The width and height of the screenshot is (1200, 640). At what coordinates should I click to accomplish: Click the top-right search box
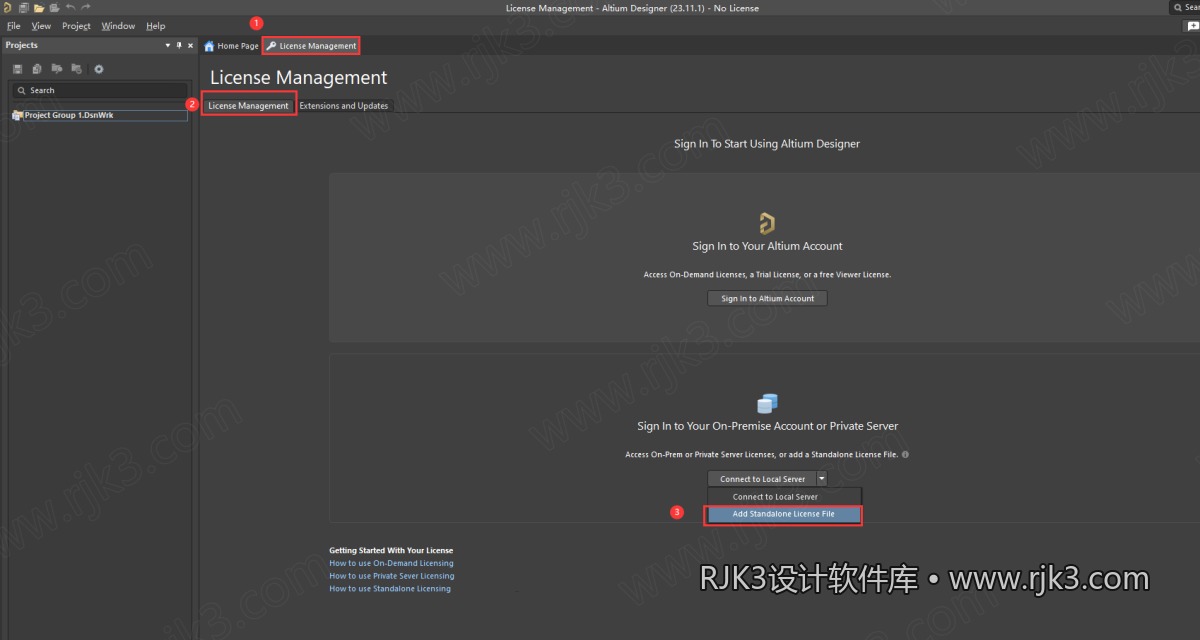pos(1185,8)
